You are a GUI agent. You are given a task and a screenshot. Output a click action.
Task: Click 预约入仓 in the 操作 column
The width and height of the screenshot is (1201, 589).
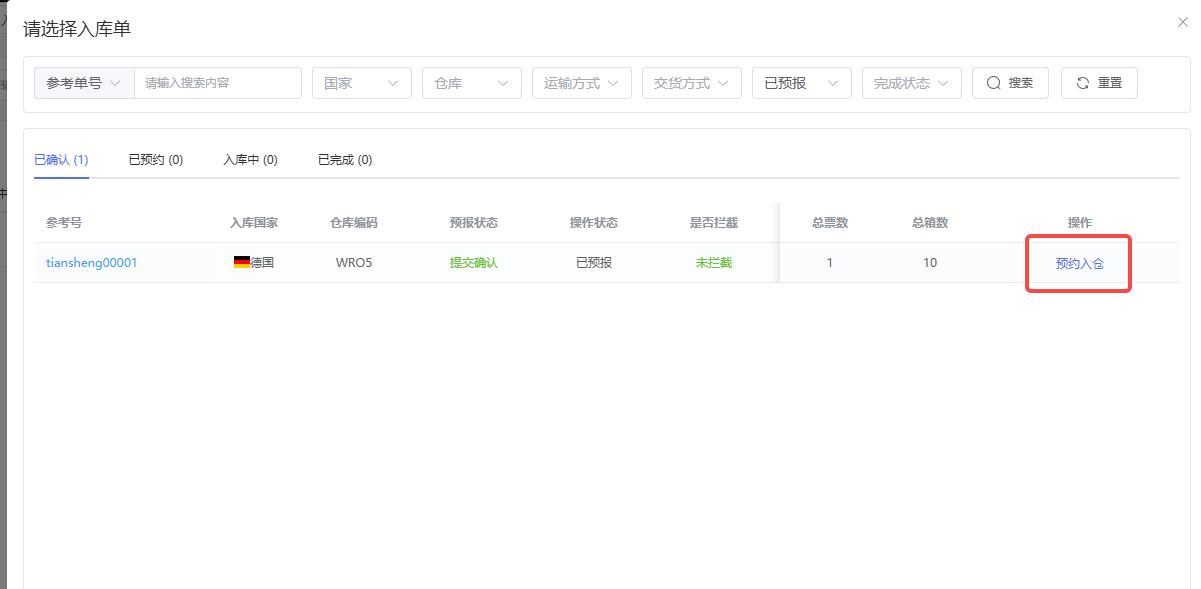pos(1079,264)
